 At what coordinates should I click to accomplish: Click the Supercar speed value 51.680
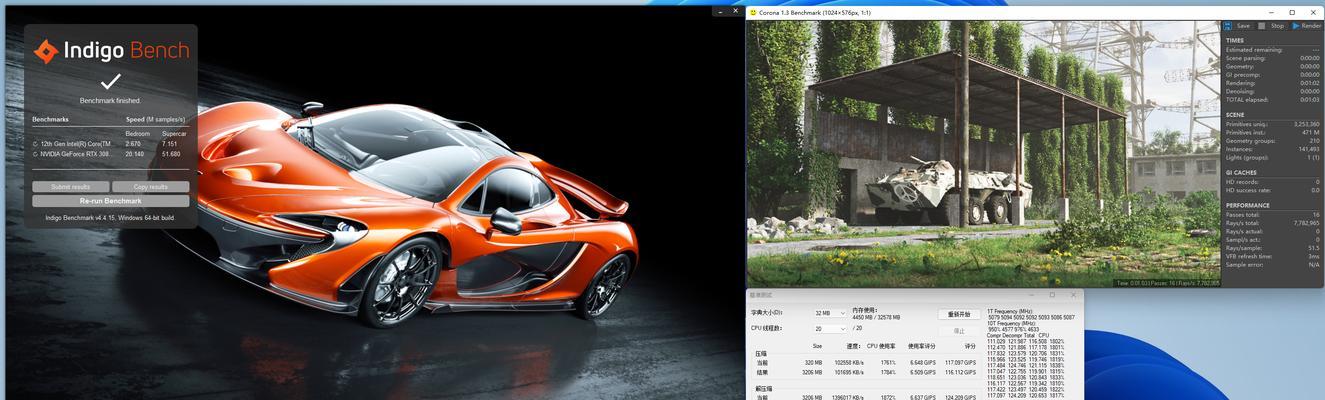171,154
